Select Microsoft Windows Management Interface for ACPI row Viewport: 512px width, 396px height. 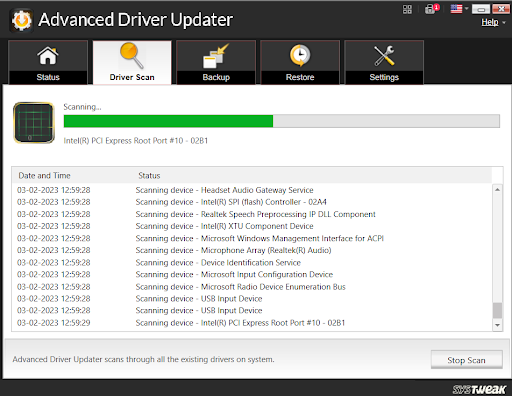coord(252,238)
